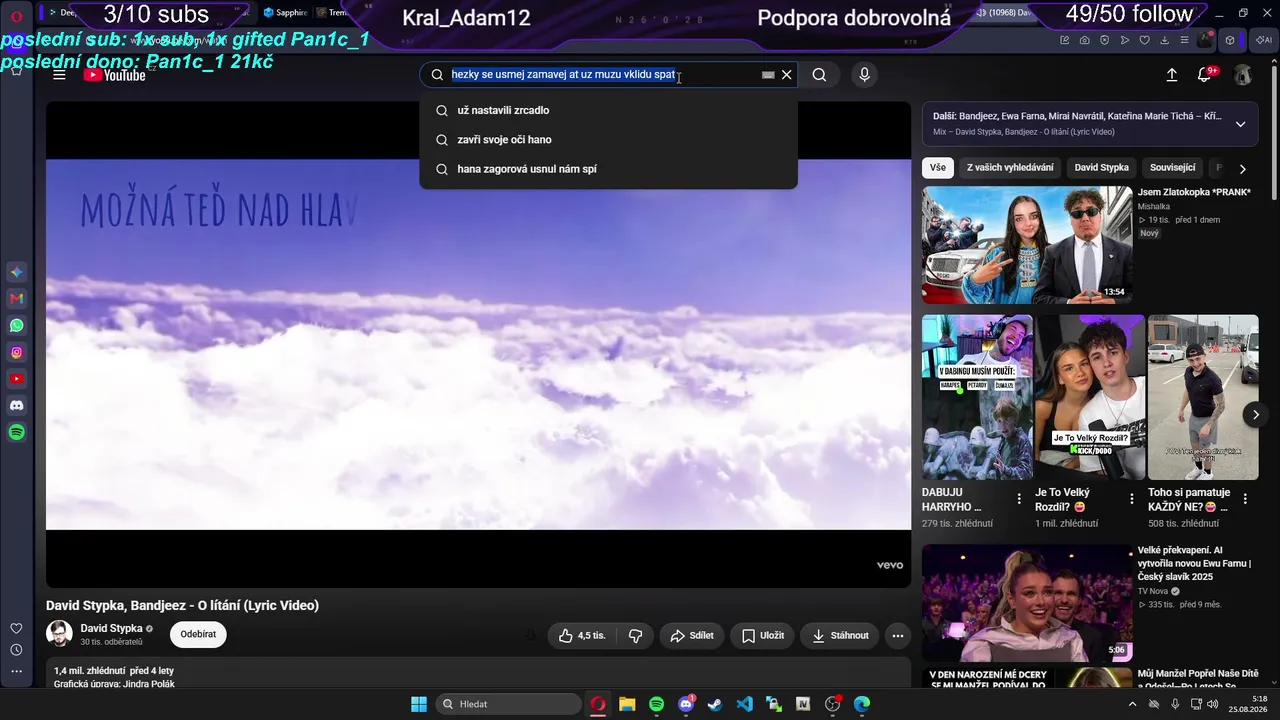Show next shorts with the arrow button

(1256, 414)
